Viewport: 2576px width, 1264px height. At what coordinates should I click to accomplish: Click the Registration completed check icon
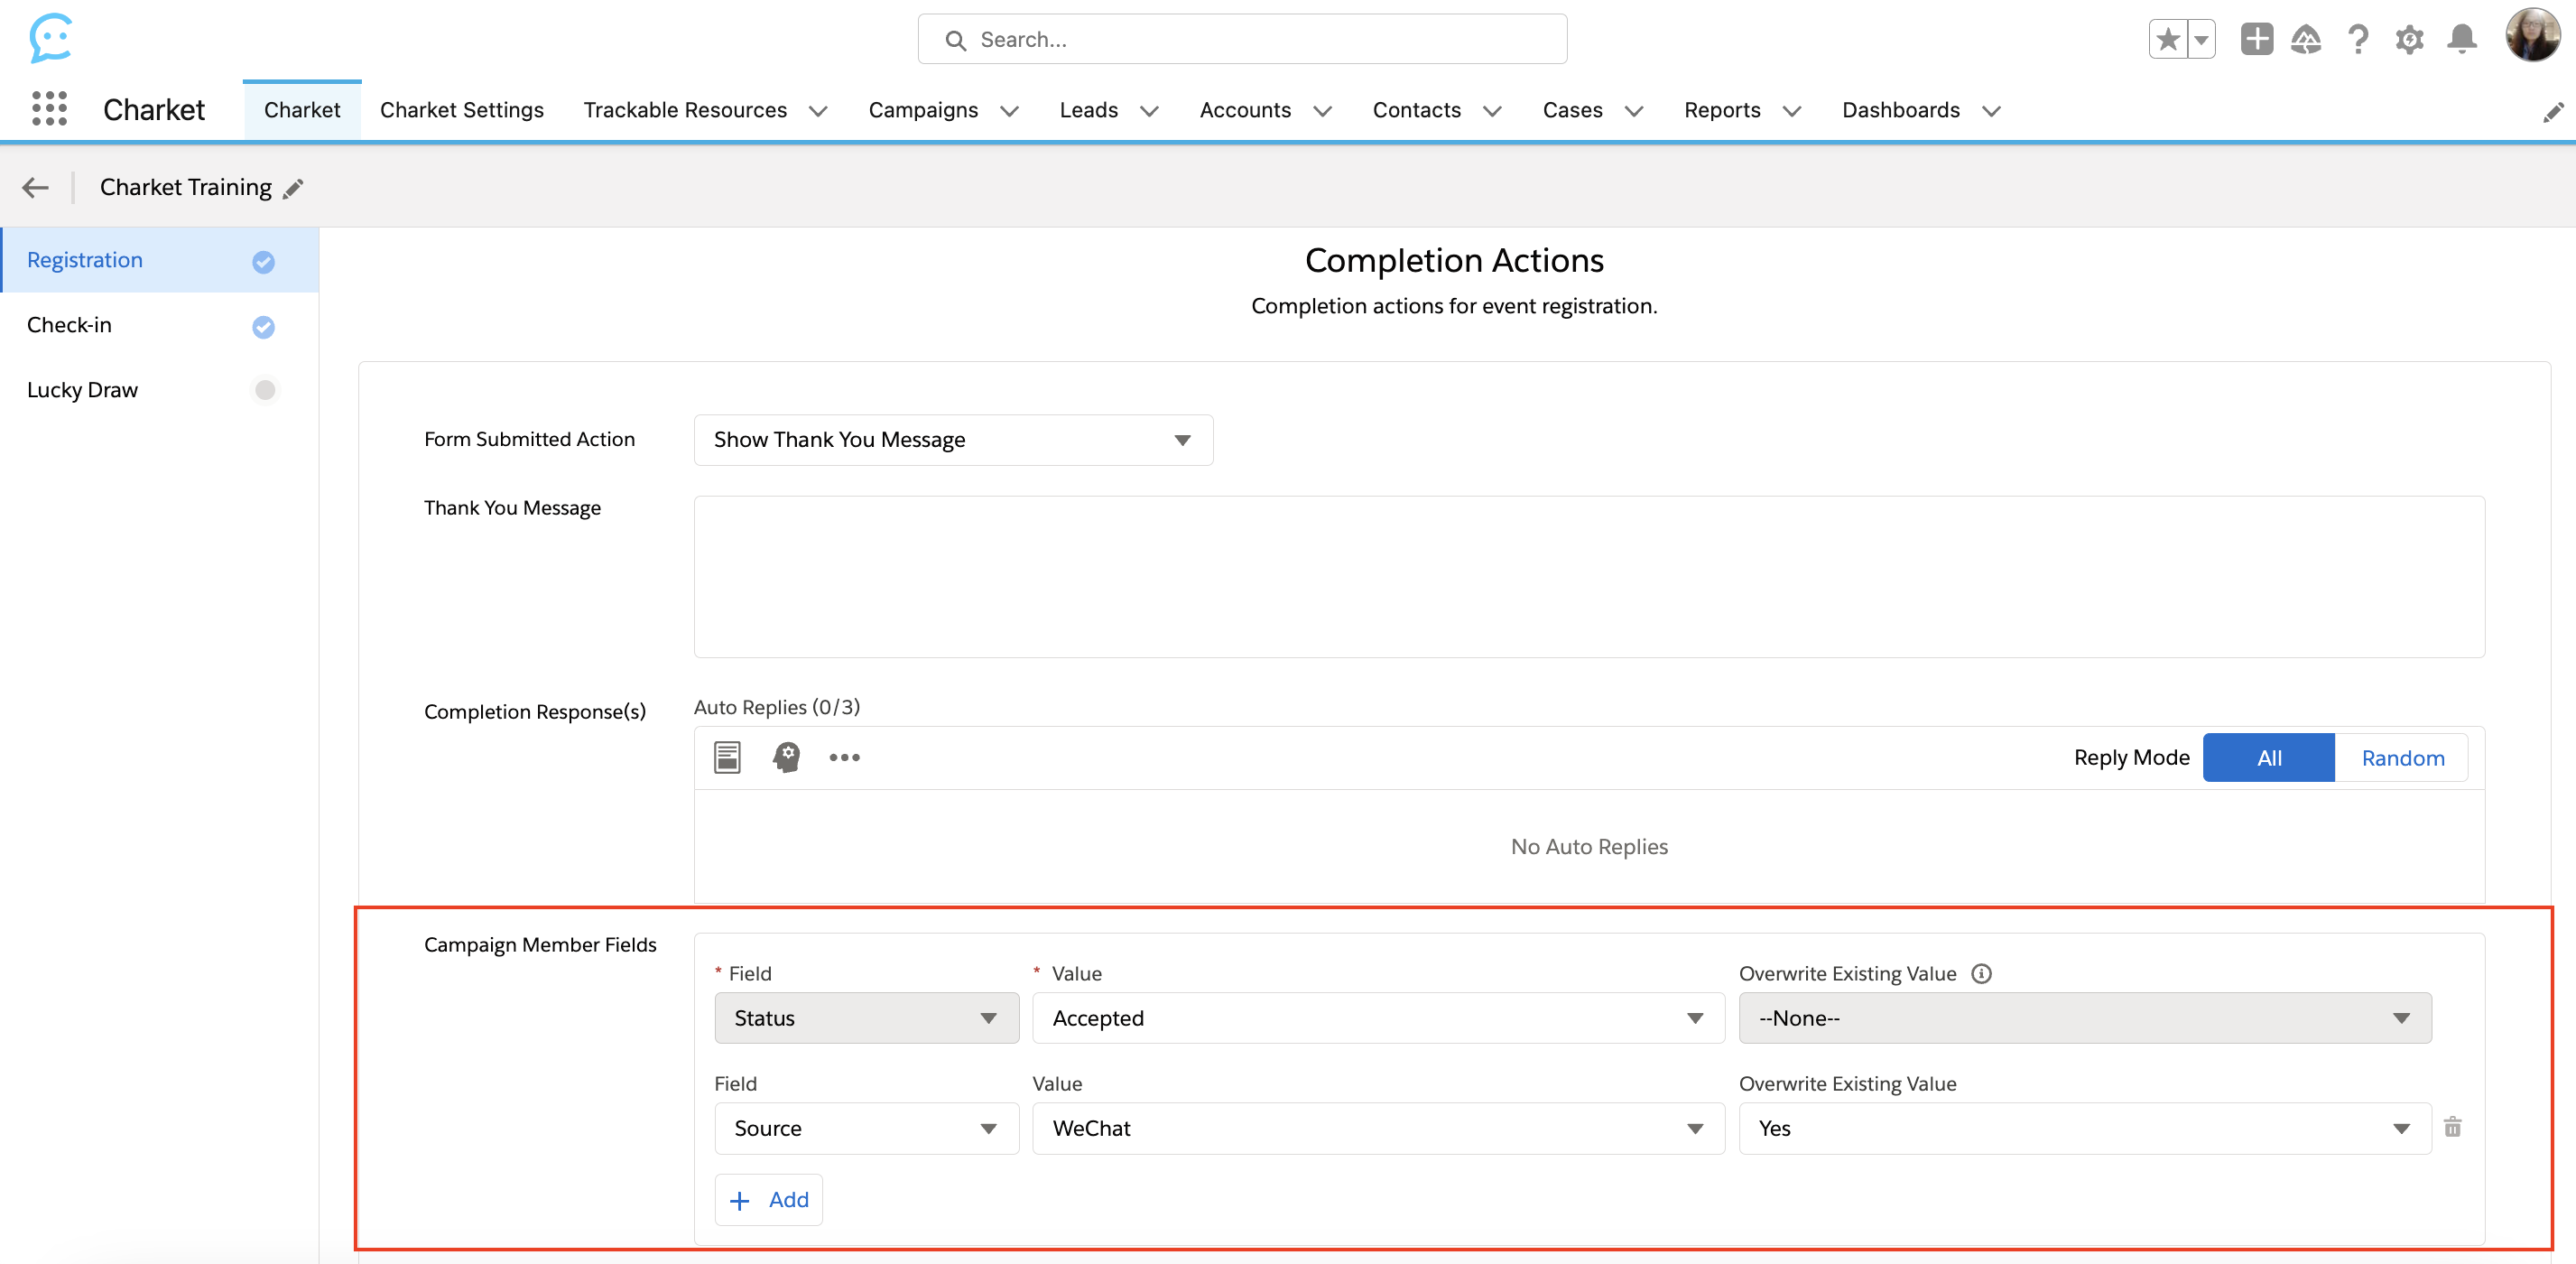263,261
